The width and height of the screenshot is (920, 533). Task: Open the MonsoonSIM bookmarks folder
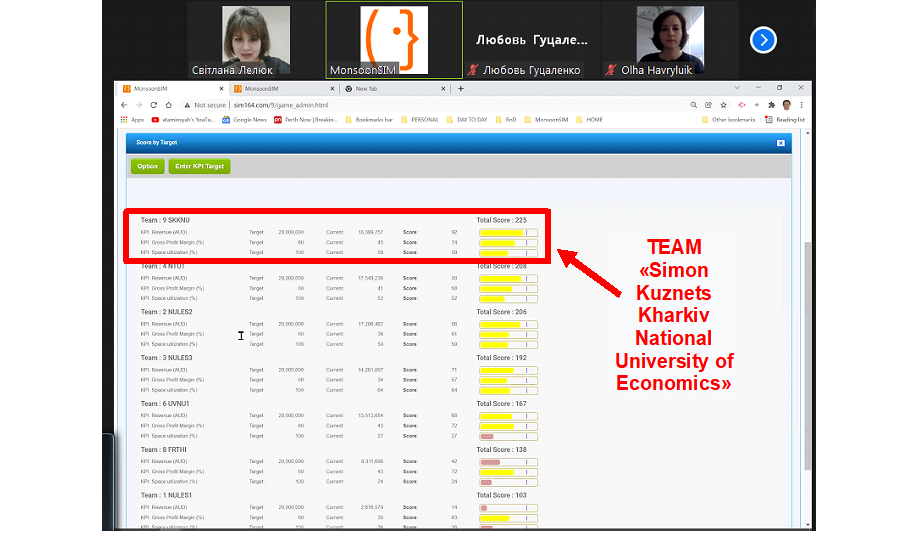click(x=546, y=120)
